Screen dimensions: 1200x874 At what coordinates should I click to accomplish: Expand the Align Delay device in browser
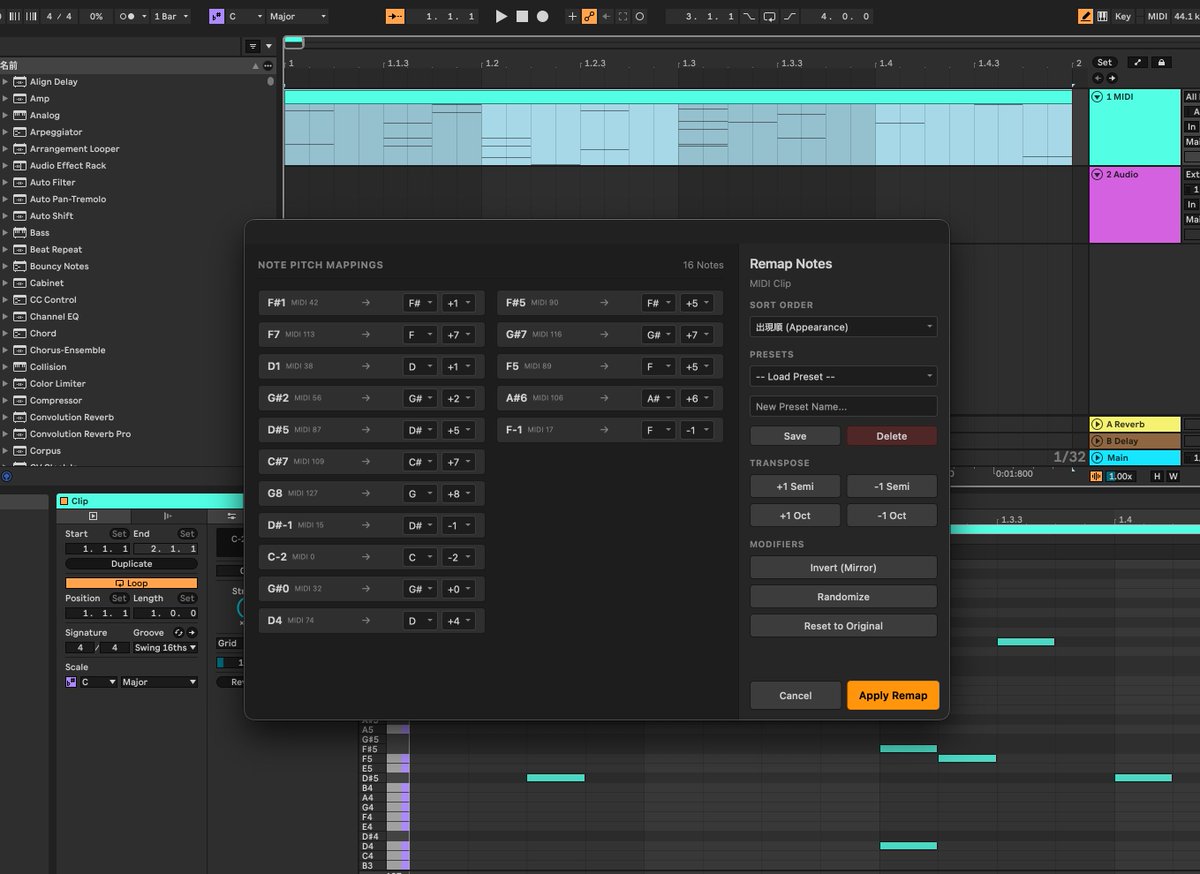(6, 82)
